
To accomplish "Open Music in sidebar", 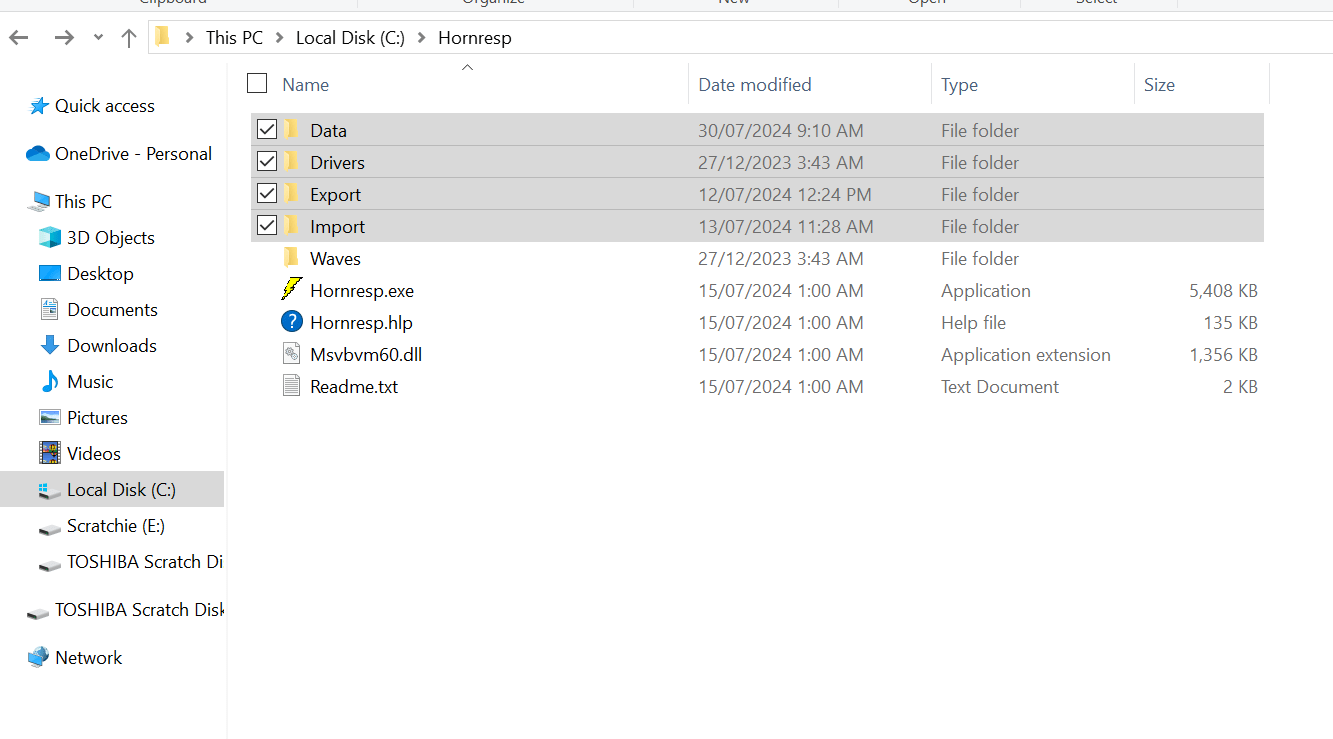I will tap(90, 382).
